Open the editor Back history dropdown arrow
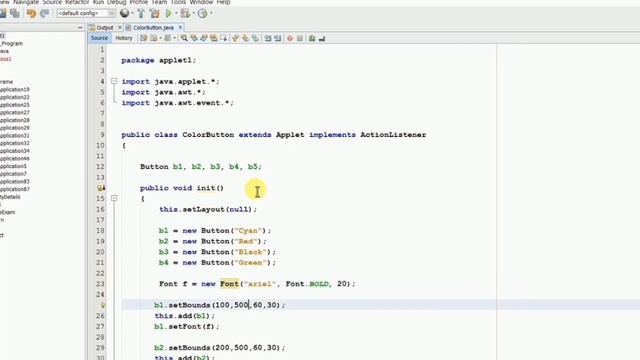Image resolution: width=640 pixels, height=360 pixels. click(x=160, y=38)
